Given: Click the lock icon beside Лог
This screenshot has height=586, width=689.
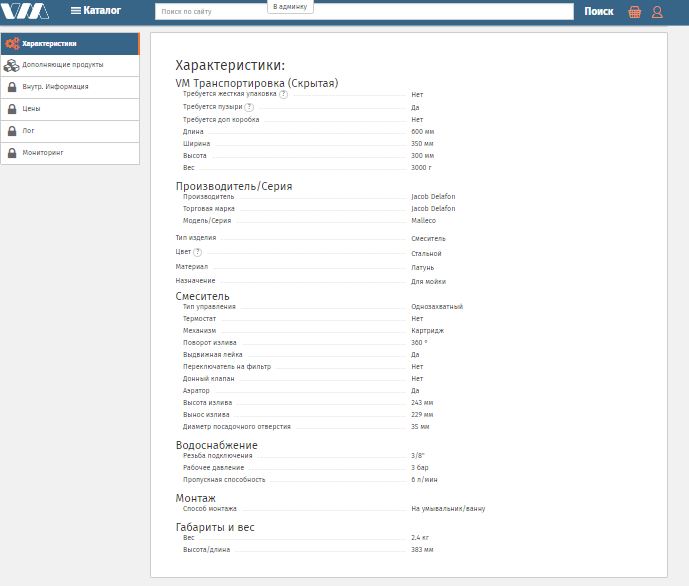Looking at the screenshot, I should click(x=12, y=130).
